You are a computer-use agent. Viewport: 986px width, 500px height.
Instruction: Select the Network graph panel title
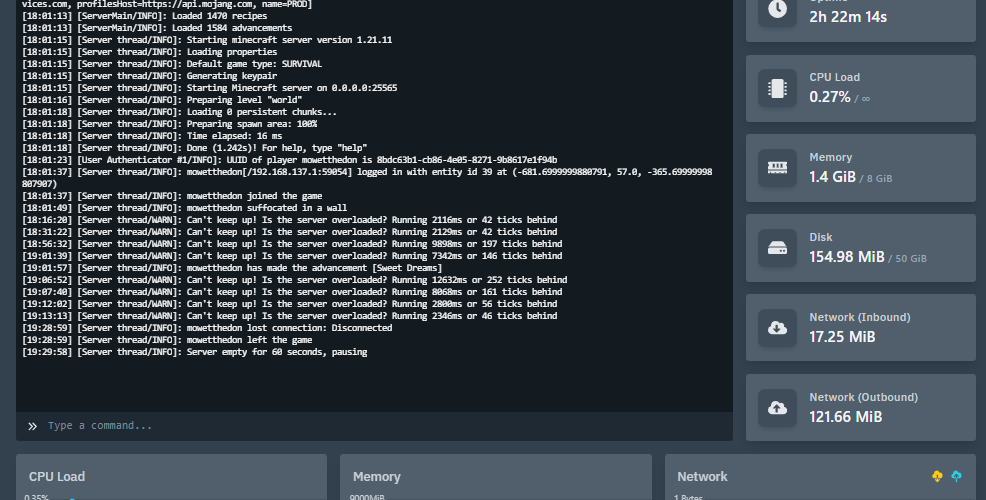(x=703, y=477)
